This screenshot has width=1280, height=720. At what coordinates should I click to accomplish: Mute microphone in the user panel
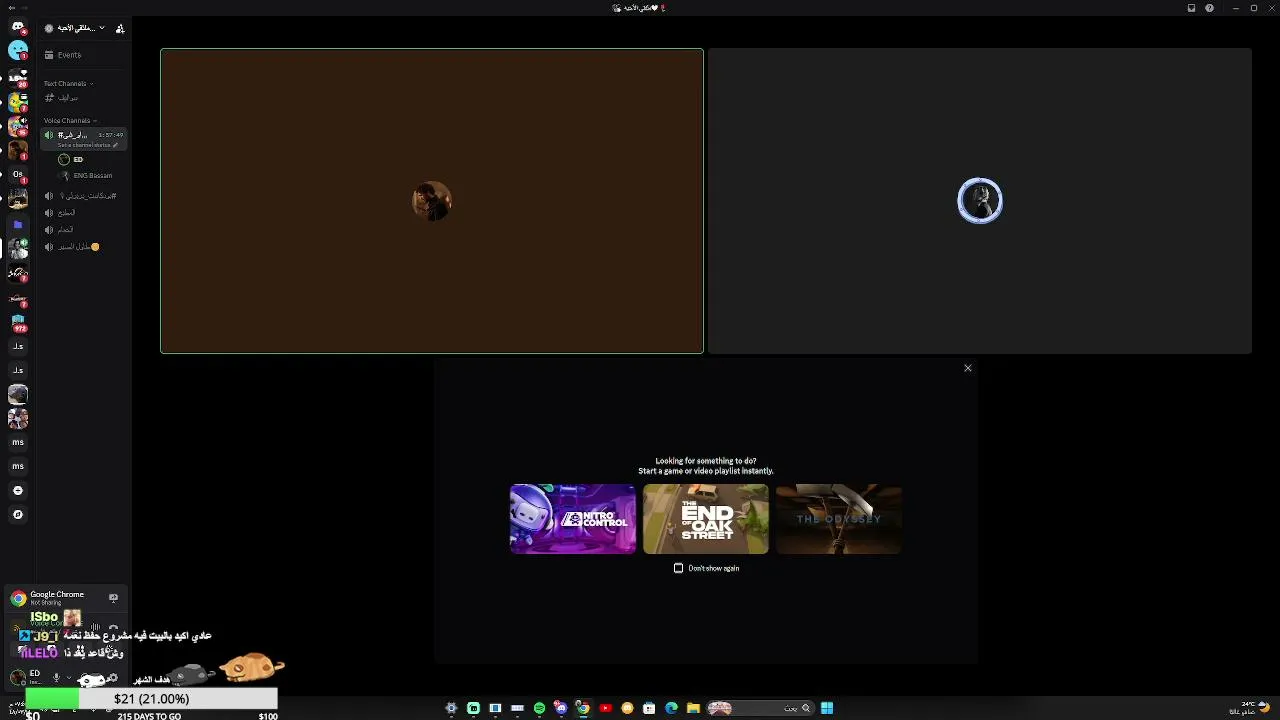[56, 677]
